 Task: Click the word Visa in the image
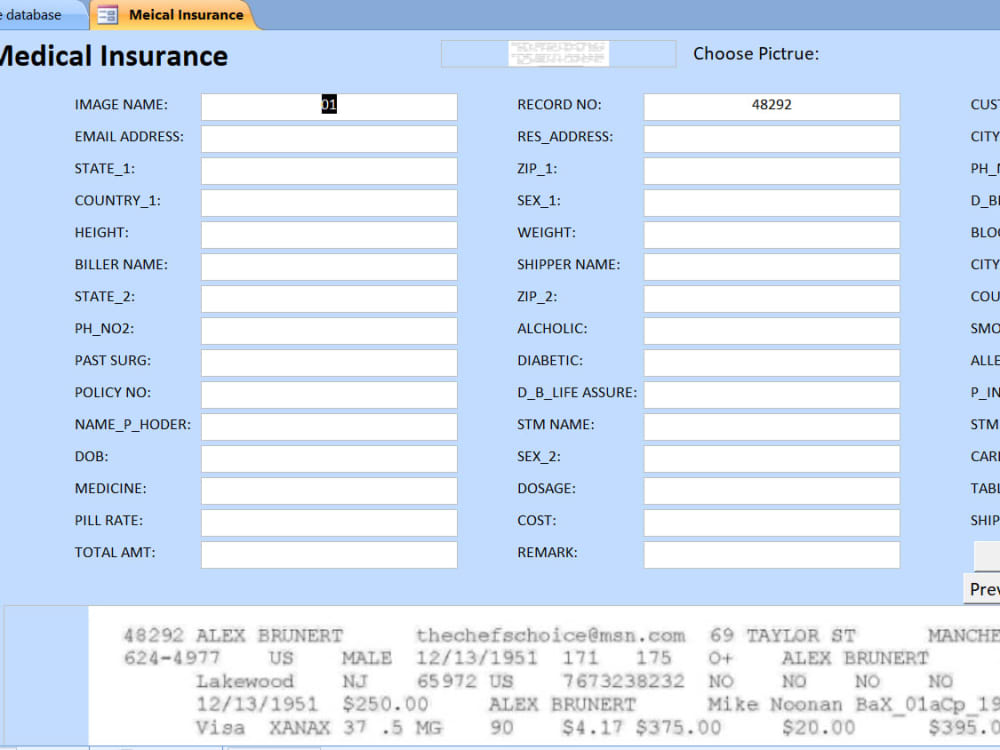[220, 727]
